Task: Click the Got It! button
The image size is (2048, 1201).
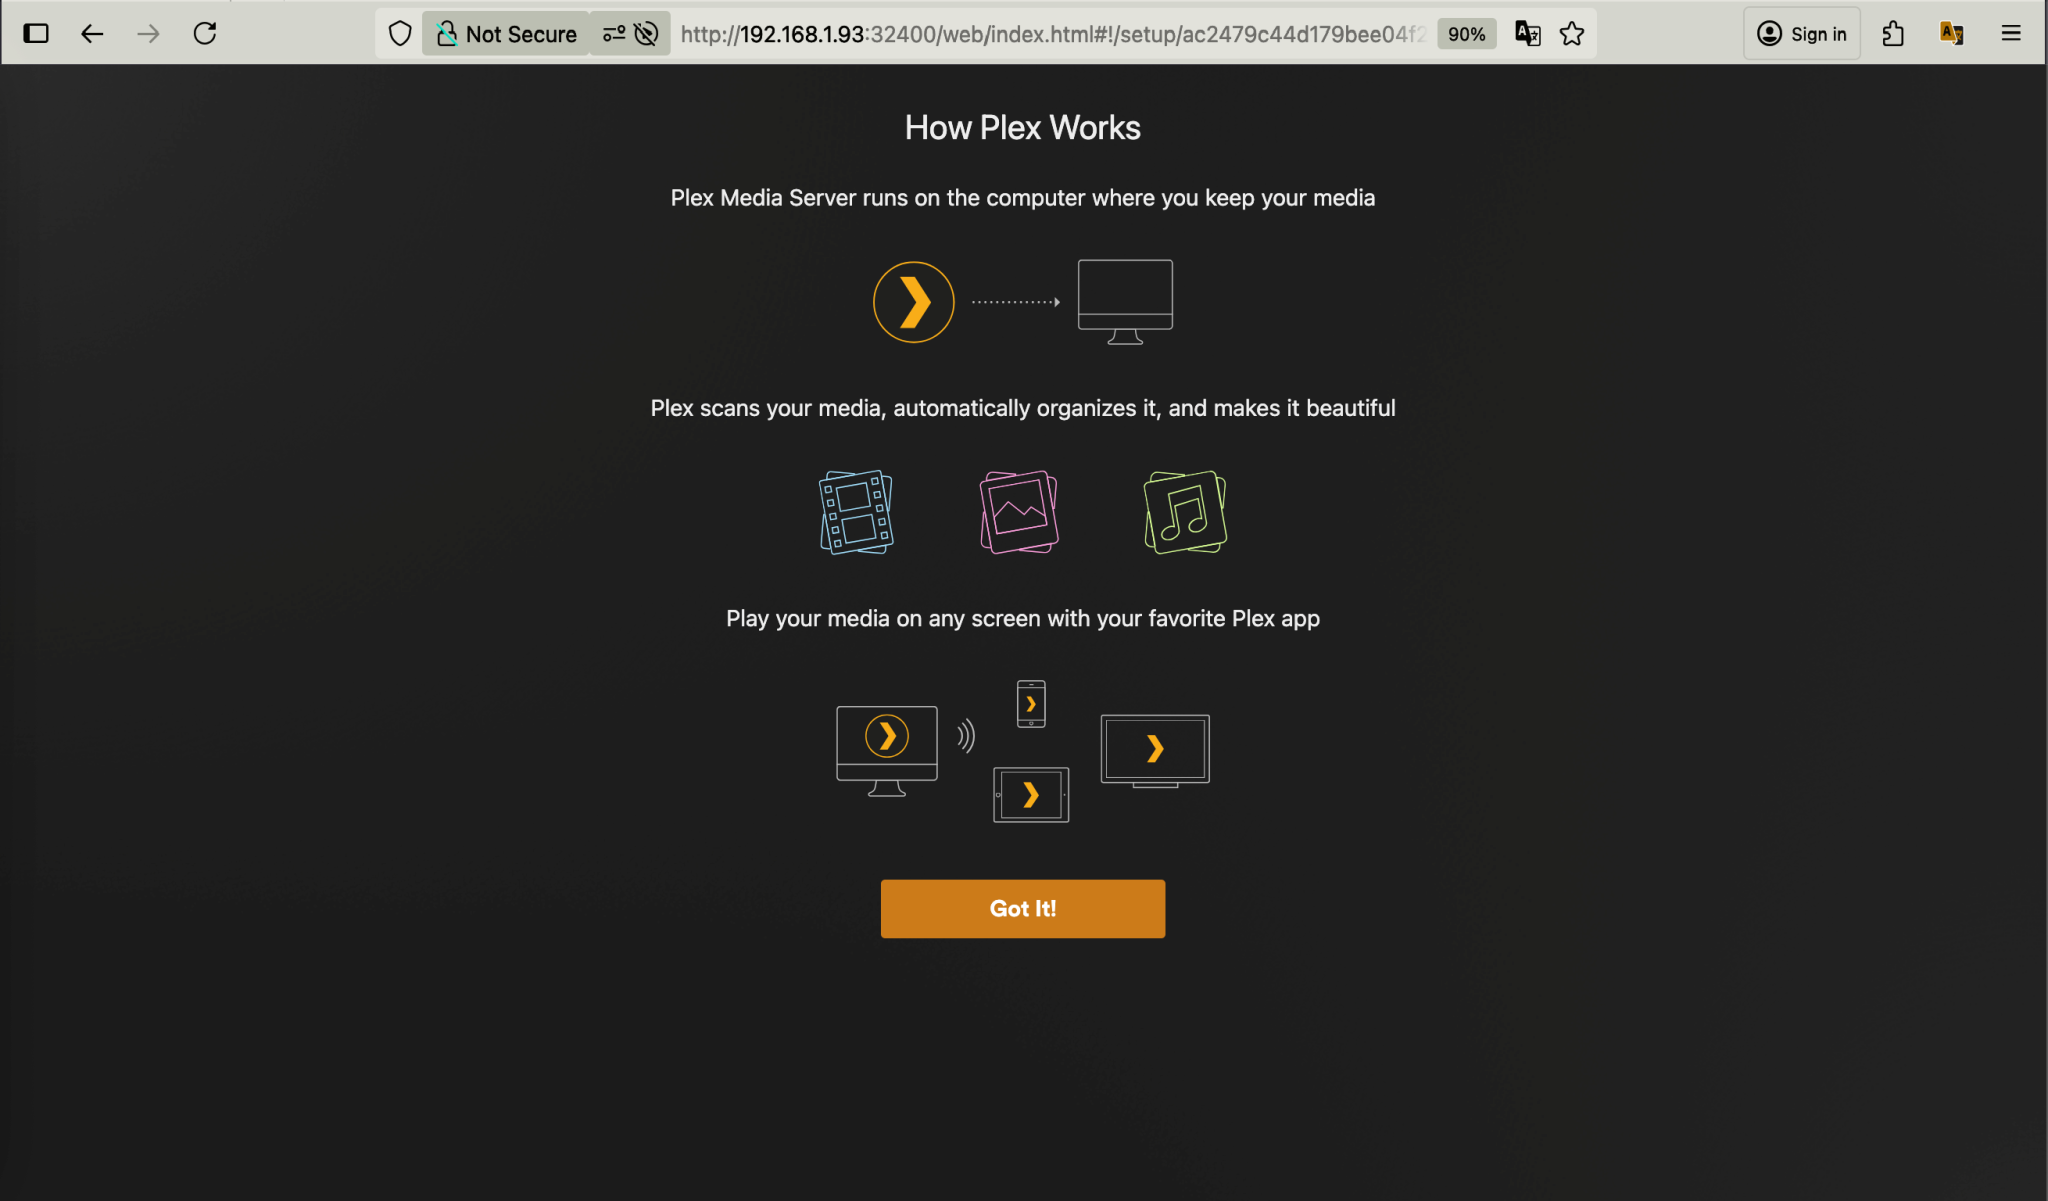Action: tap(1022, 908)
